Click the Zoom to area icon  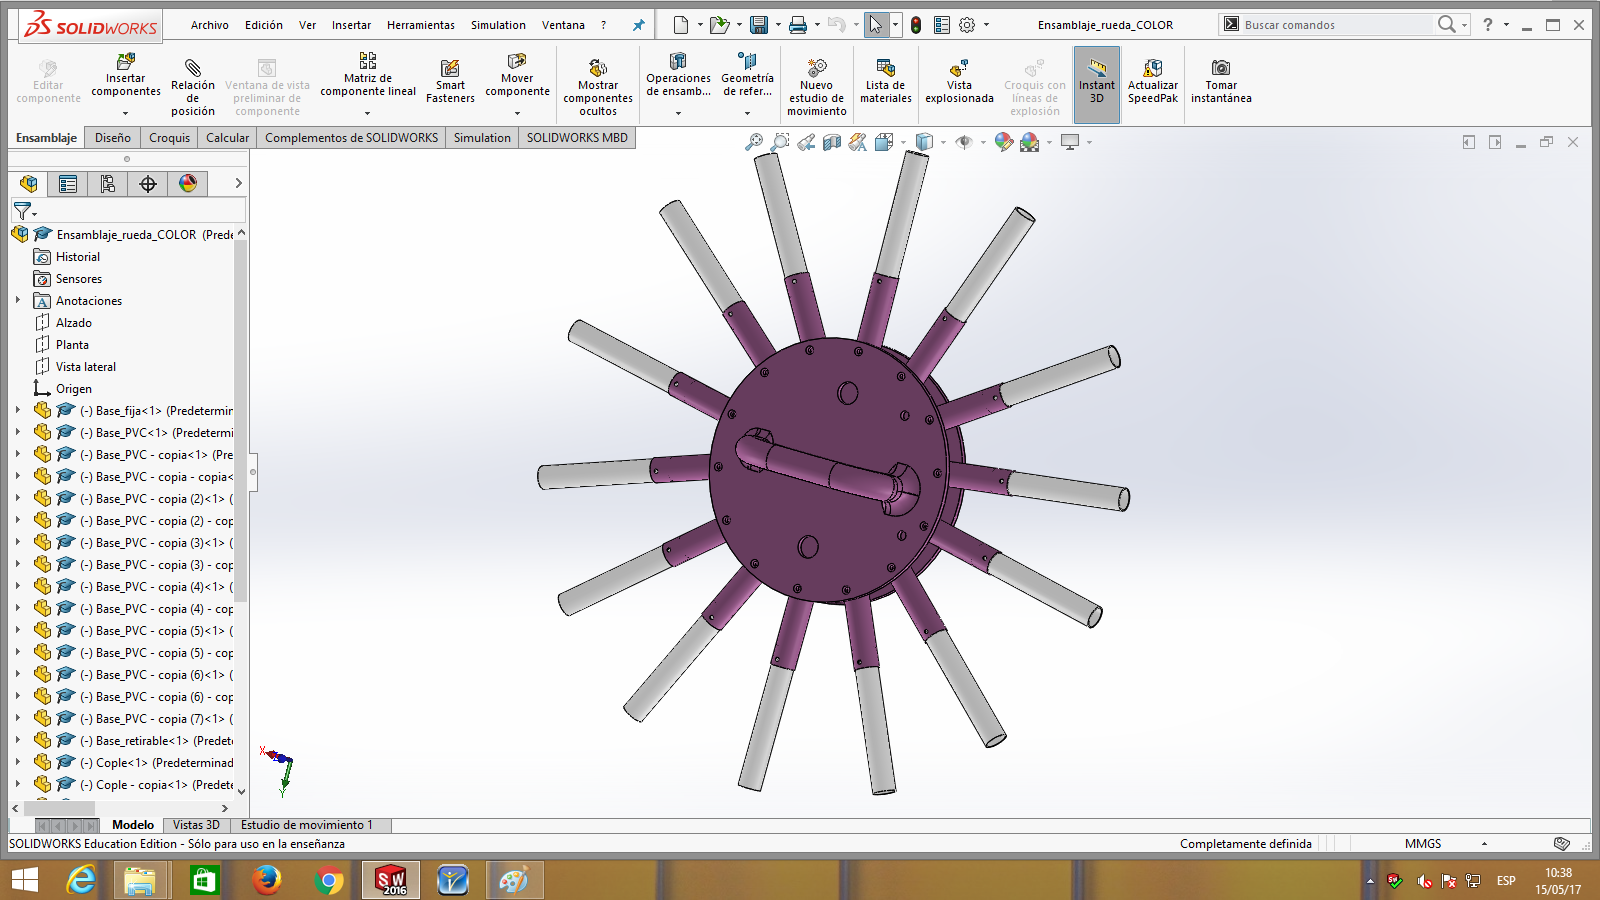pyautogui.click(x=780, y=143)
